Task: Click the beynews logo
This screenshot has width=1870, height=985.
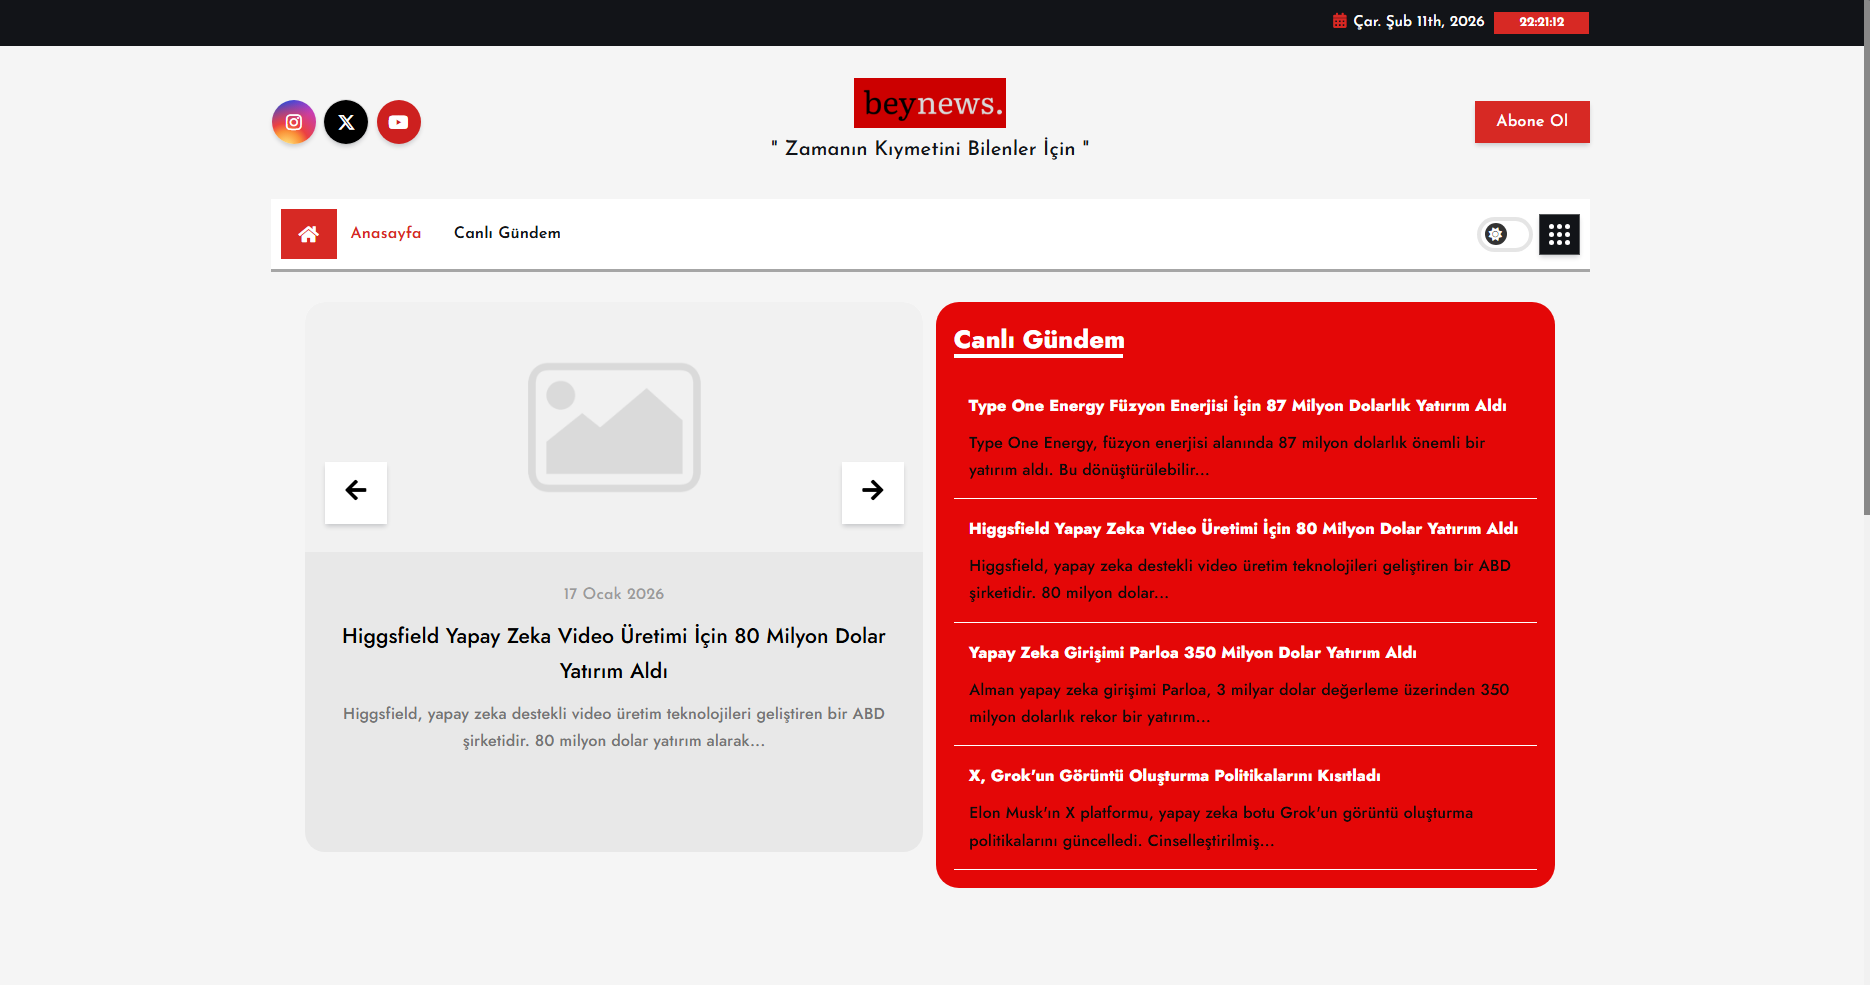Action: [929, 103]
